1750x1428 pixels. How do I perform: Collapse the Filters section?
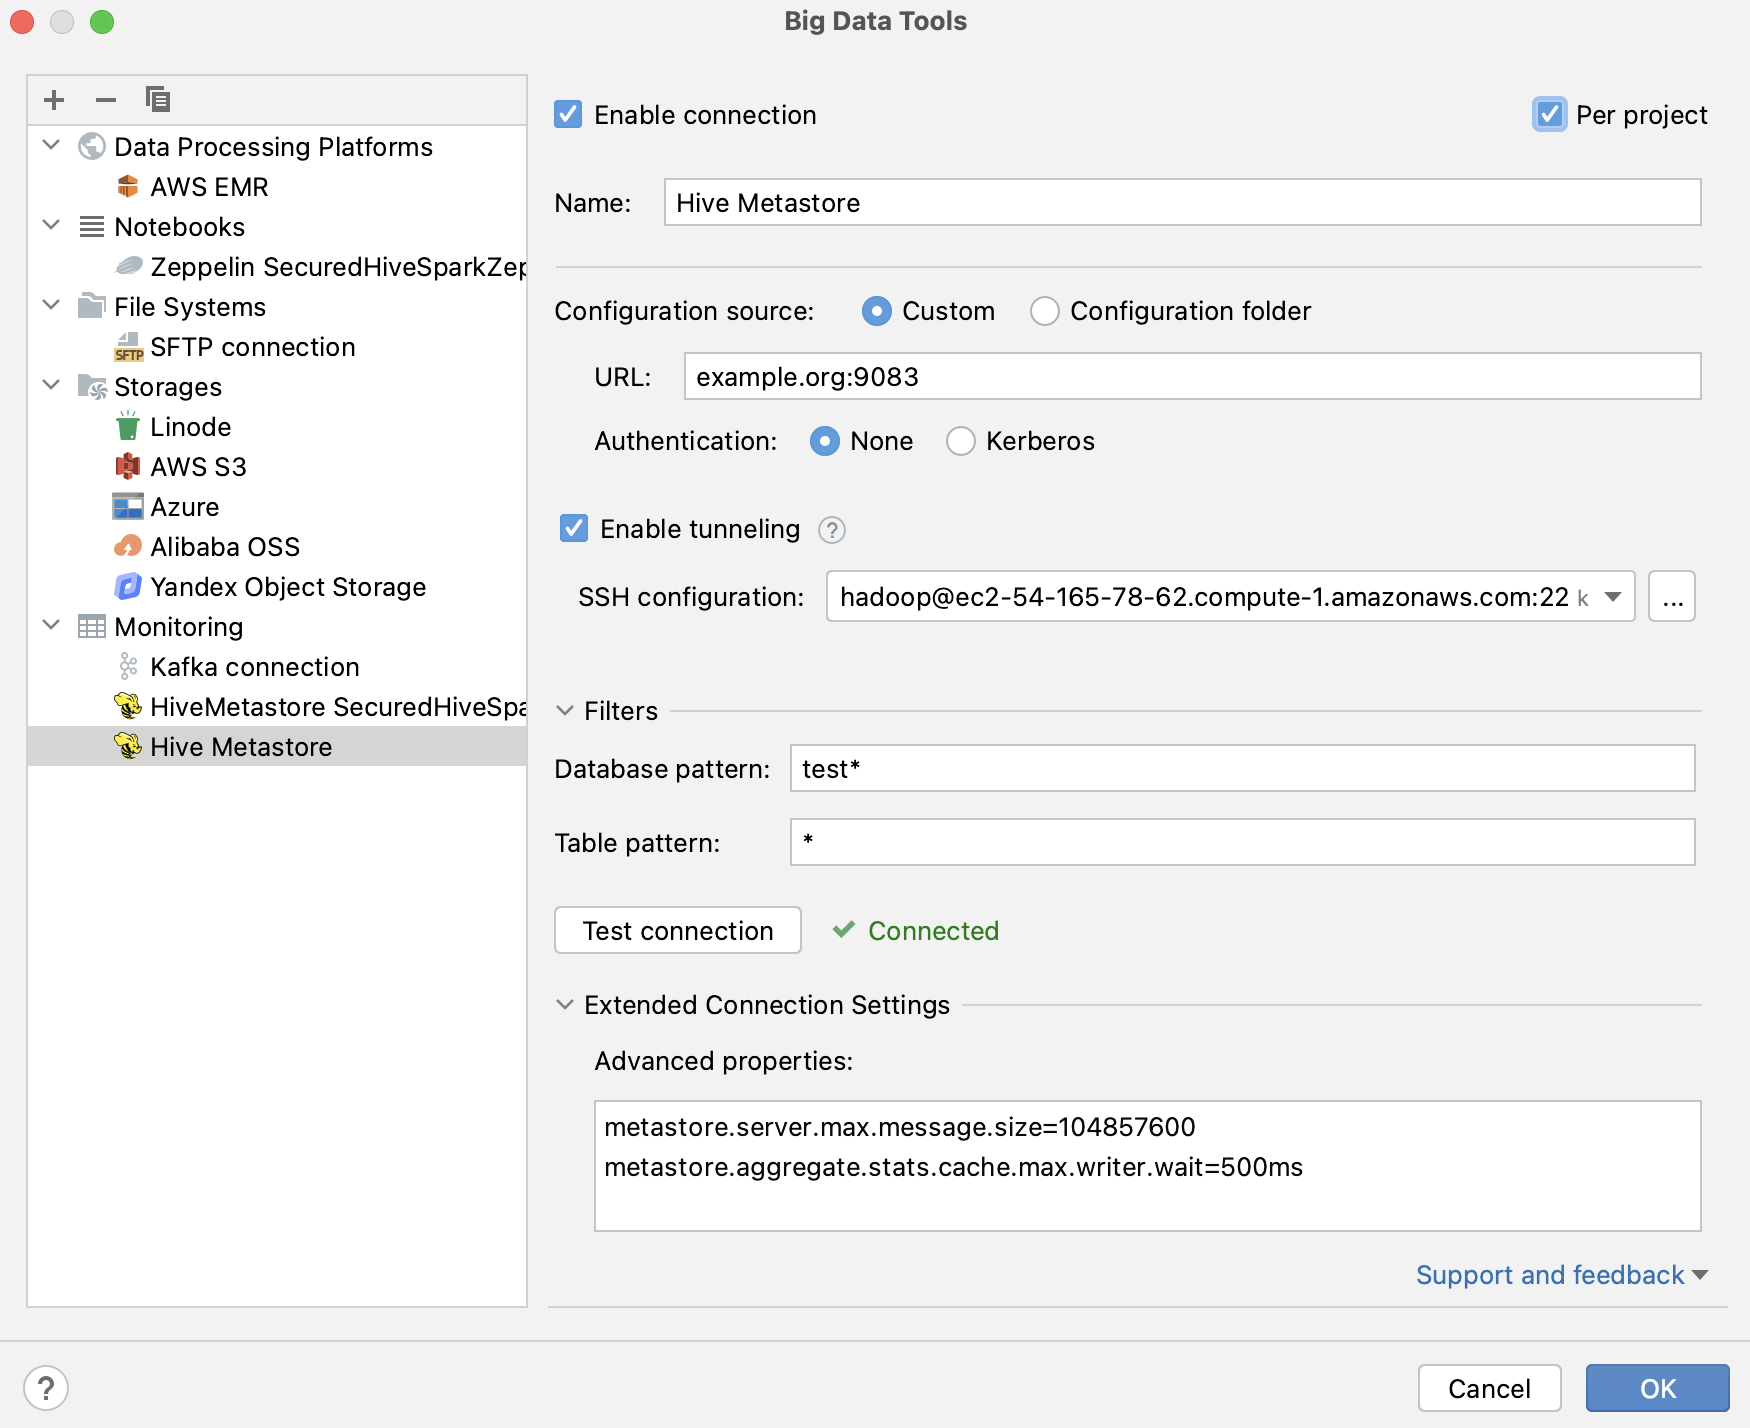[x=564, y=710]
